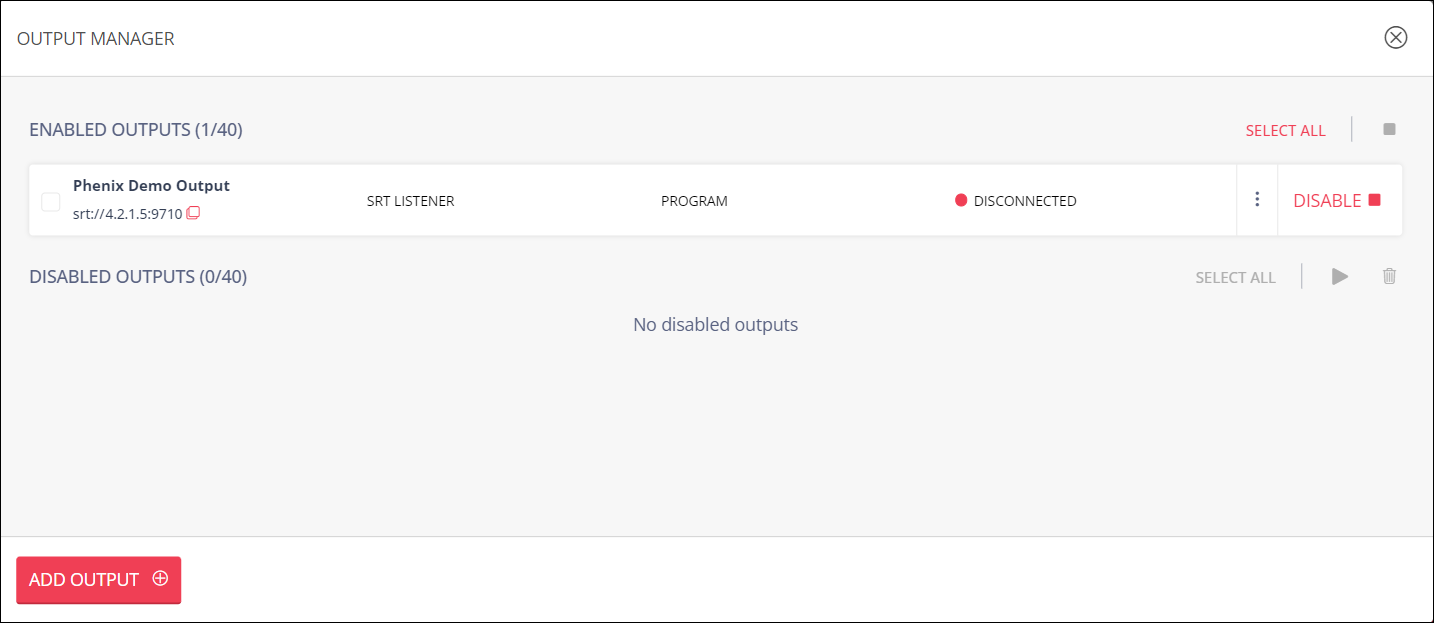Click the DISABLED OUTPUTS (0/40) heading
The height and width of the screenshot is (623, 1434).
tap(138, 276)
